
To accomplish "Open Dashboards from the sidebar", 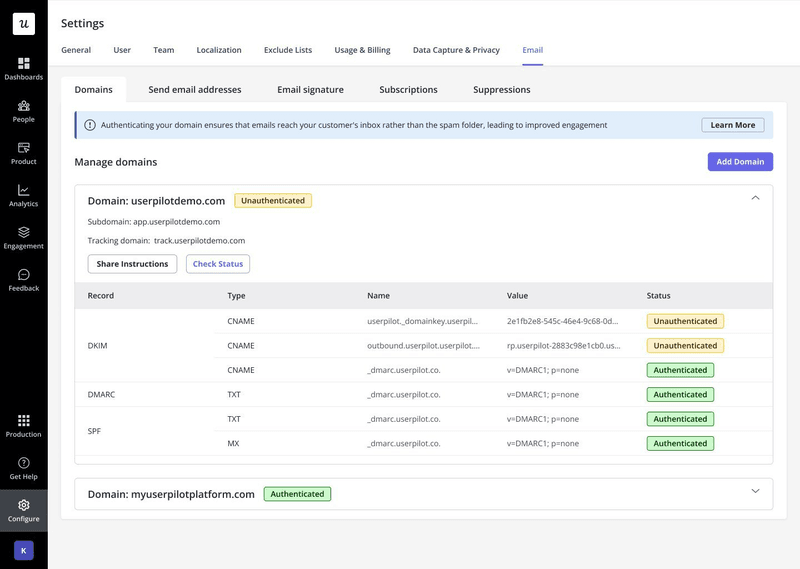I will point(23,68).
